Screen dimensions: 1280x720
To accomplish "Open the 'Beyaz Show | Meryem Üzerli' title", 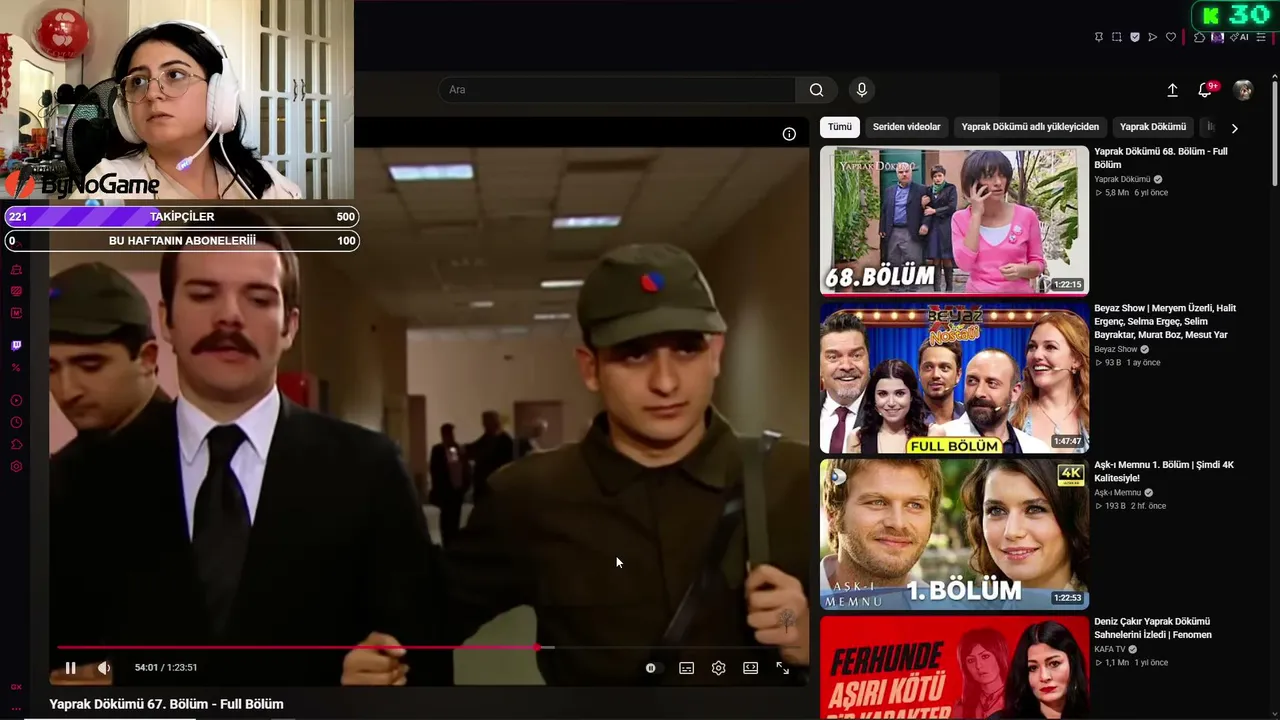I will coord(1165,321).
